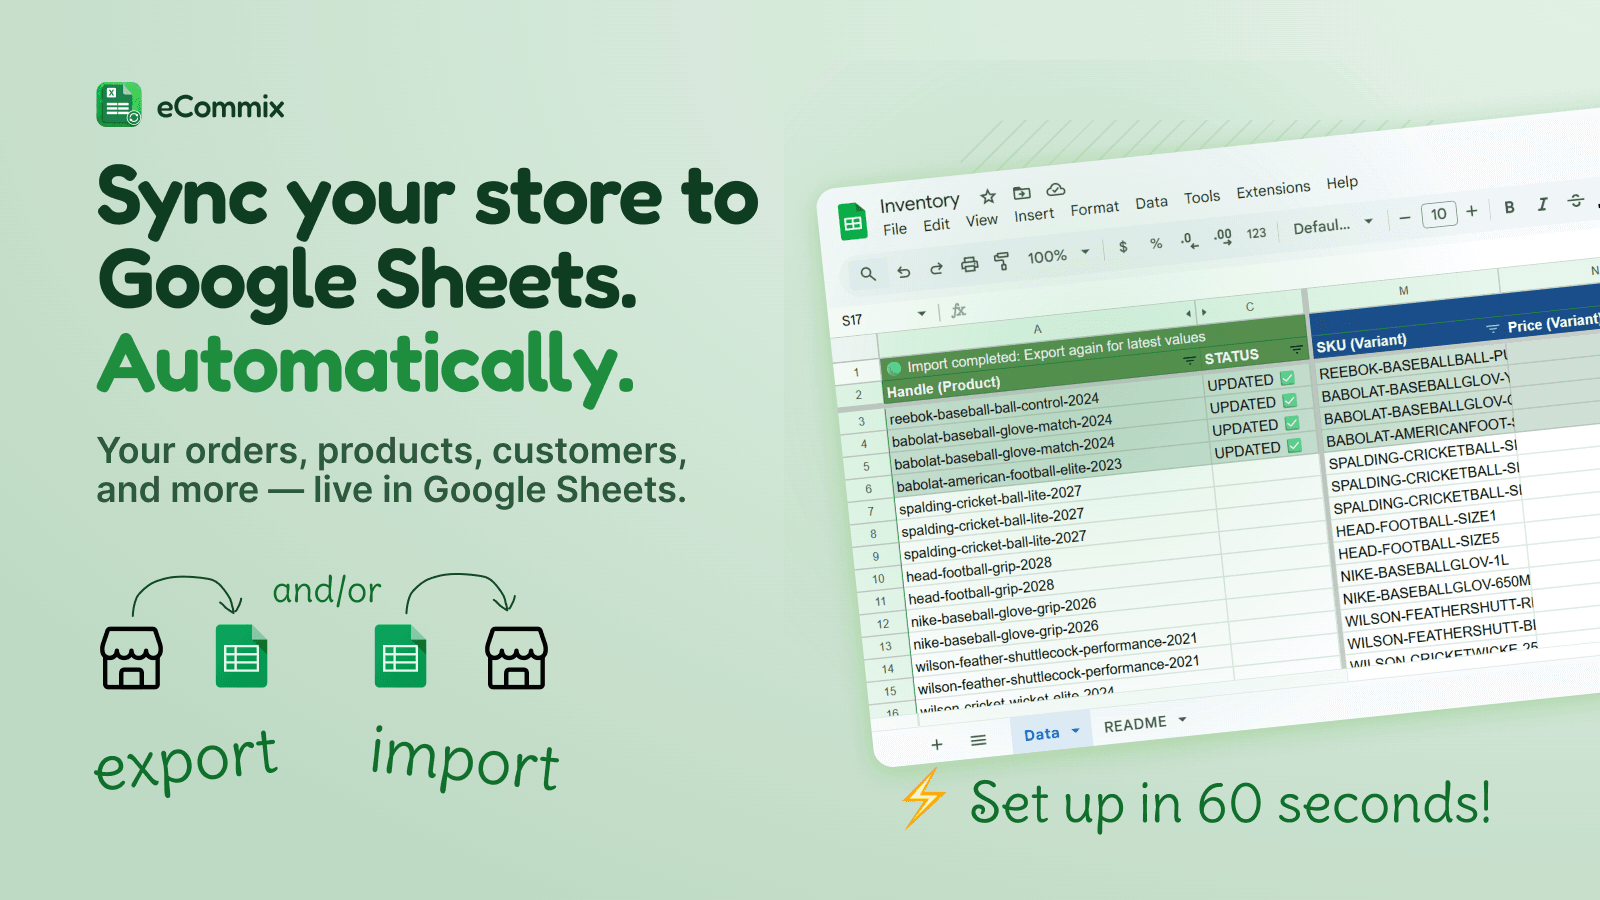Check the cloud save status icon
This screenshot has height=900, width=1600.
click(x=1055, y=189)
